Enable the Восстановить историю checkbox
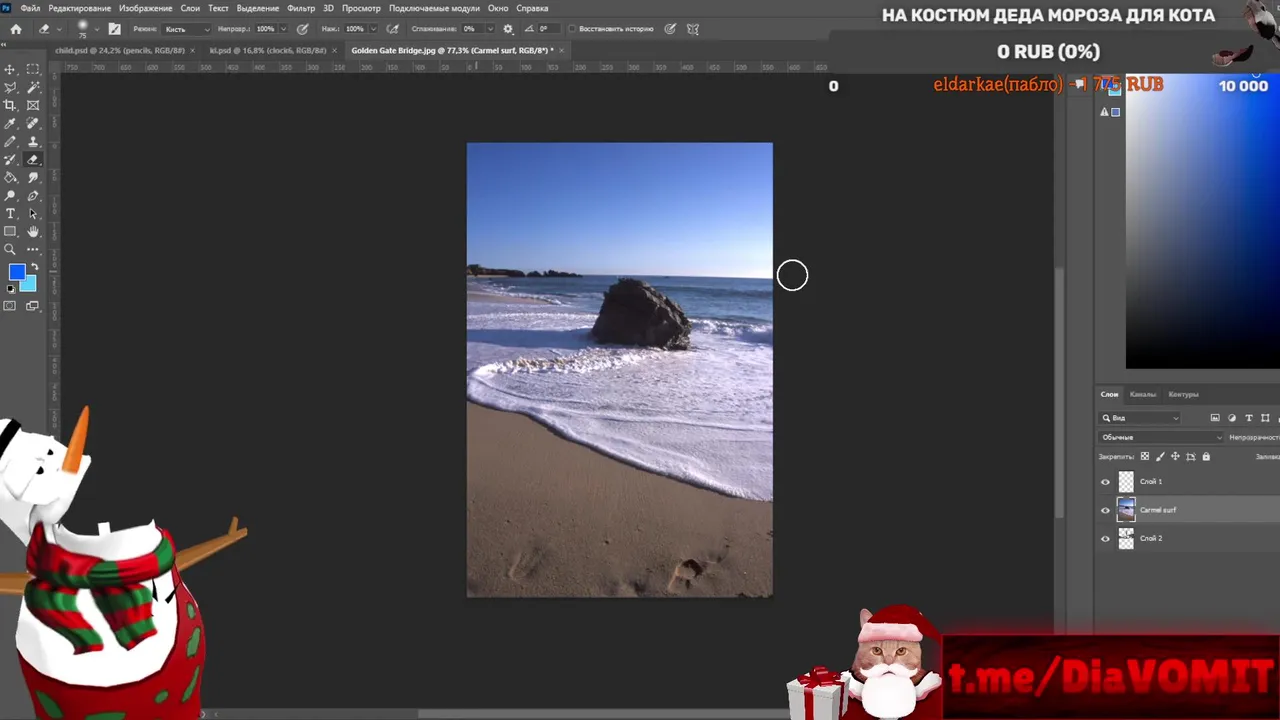The width and height of the screenshot is (1280, 720). (573, 29)
